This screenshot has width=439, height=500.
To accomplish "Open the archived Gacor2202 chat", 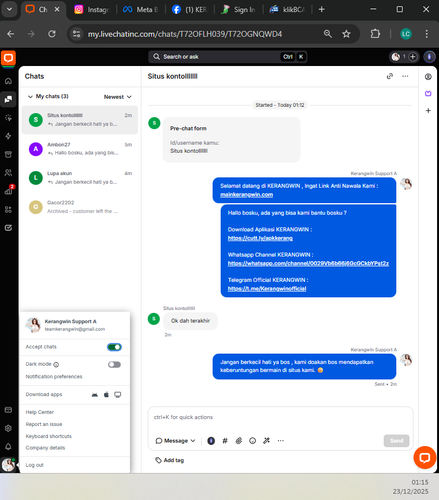I will (80, 207).
